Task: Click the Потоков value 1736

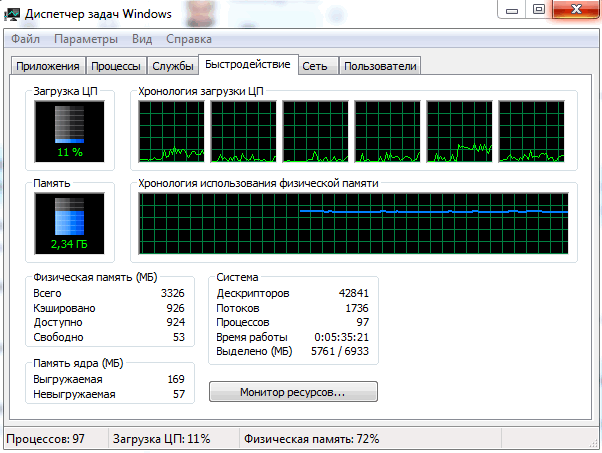Action: tap(357, 308)
